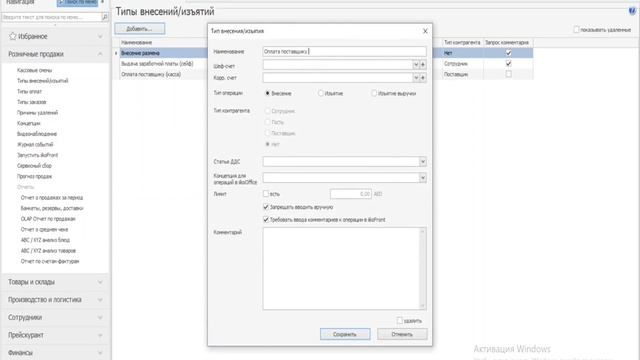Viewport: 640px width, 360px height.
Task: Toggle comment checkbox in Внесение размена row
Action: (508, 53)
